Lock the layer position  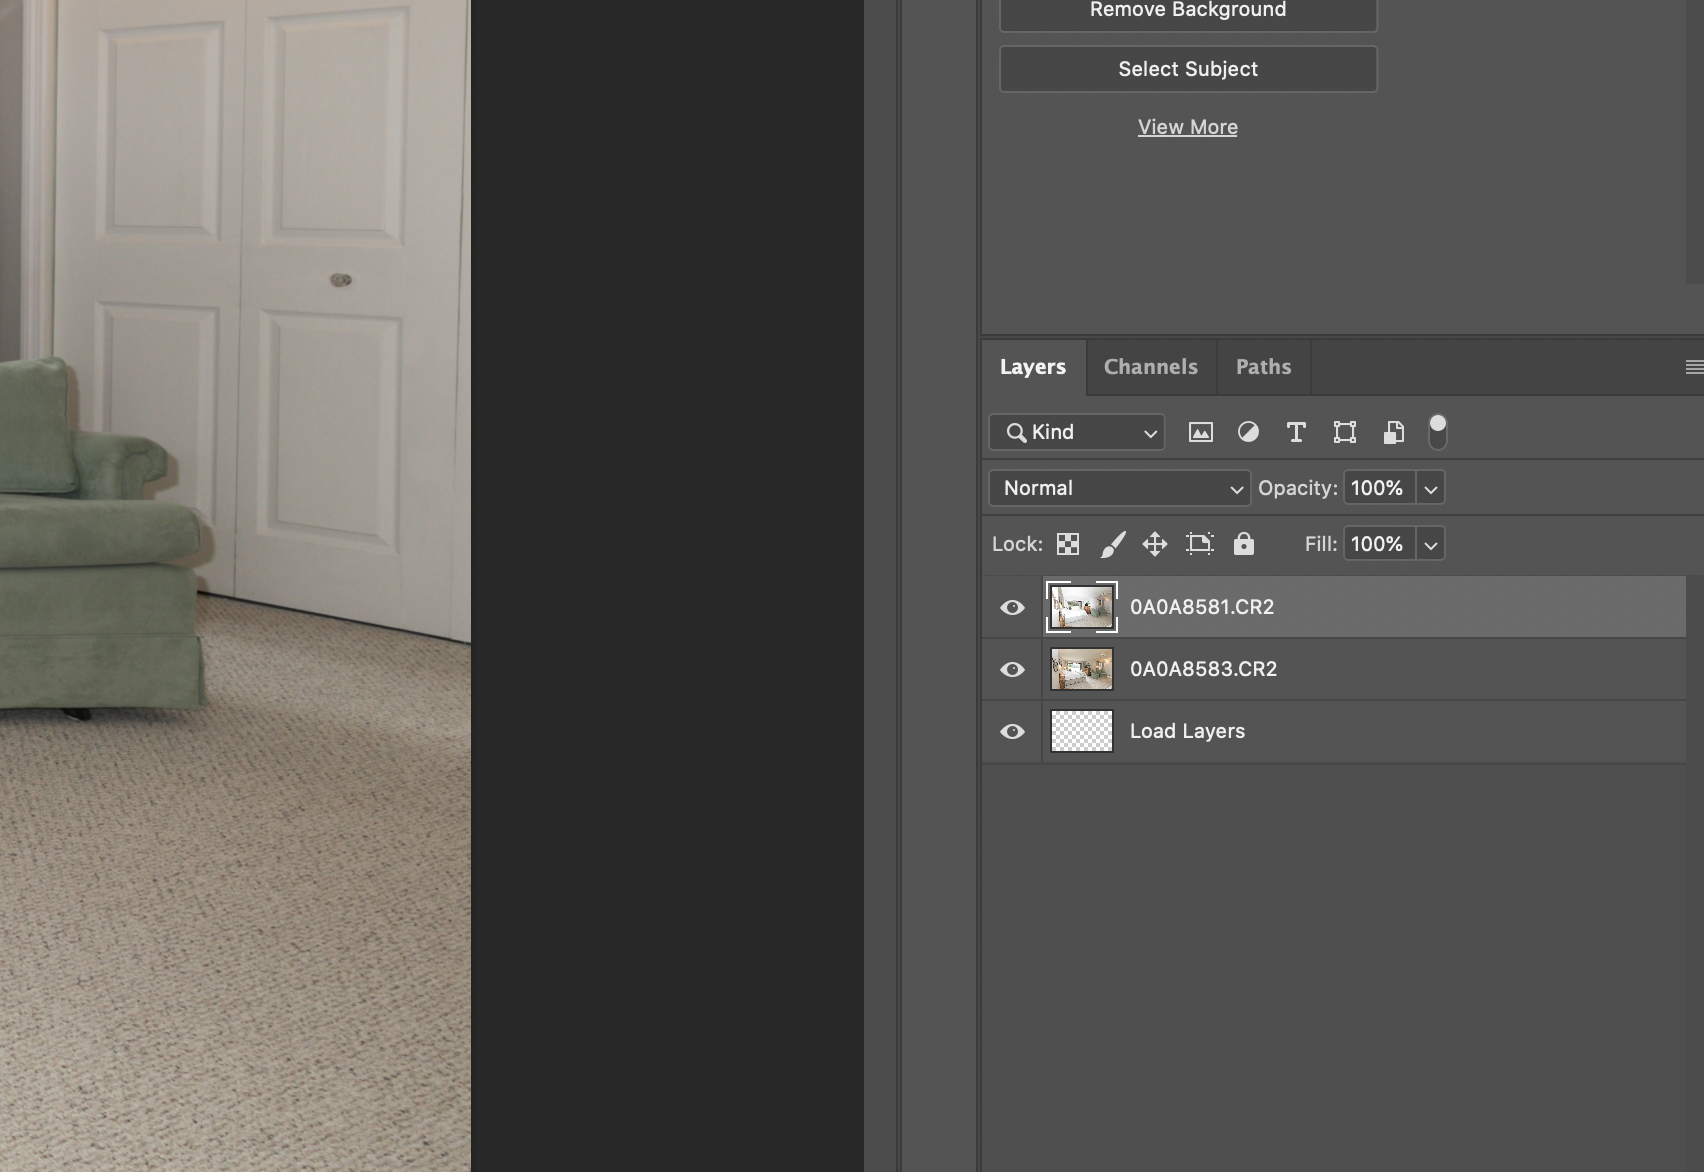coord(1155,543)
